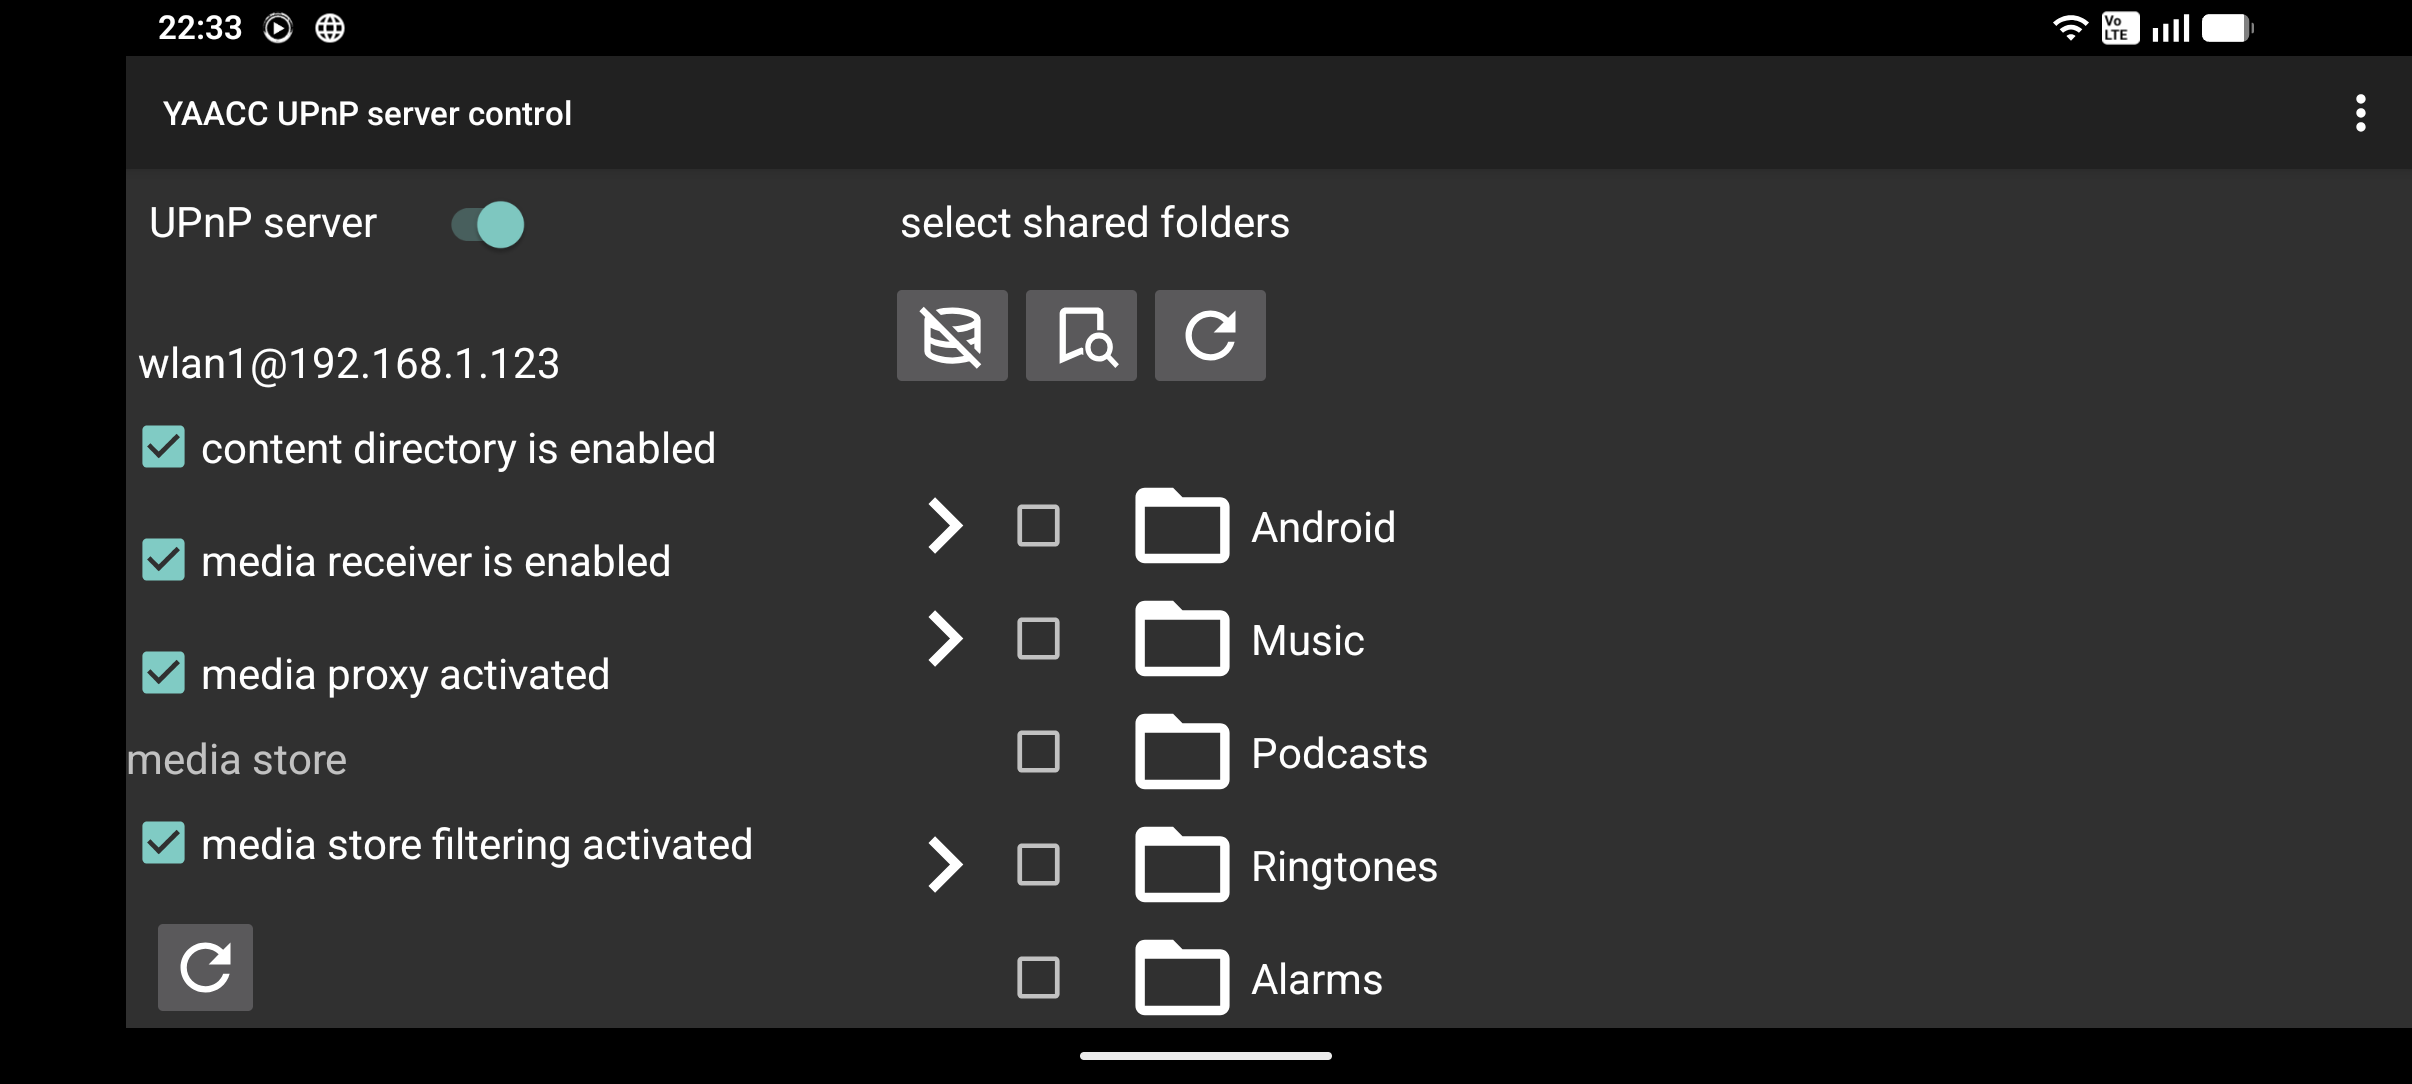This screenshot has height=1084, width=2412.
Task: Open the three-dot overflow menu
Action: [x=2360, y=114]
